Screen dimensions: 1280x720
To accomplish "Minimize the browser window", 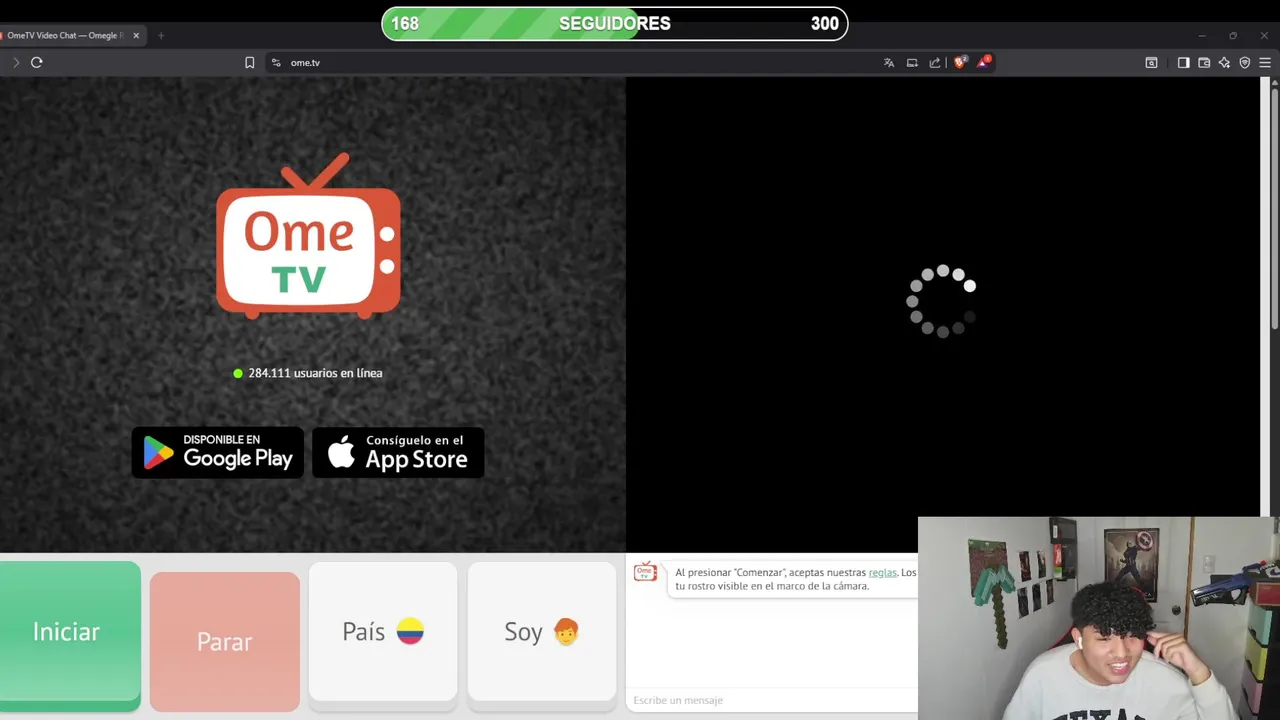I will (1202, 35).
